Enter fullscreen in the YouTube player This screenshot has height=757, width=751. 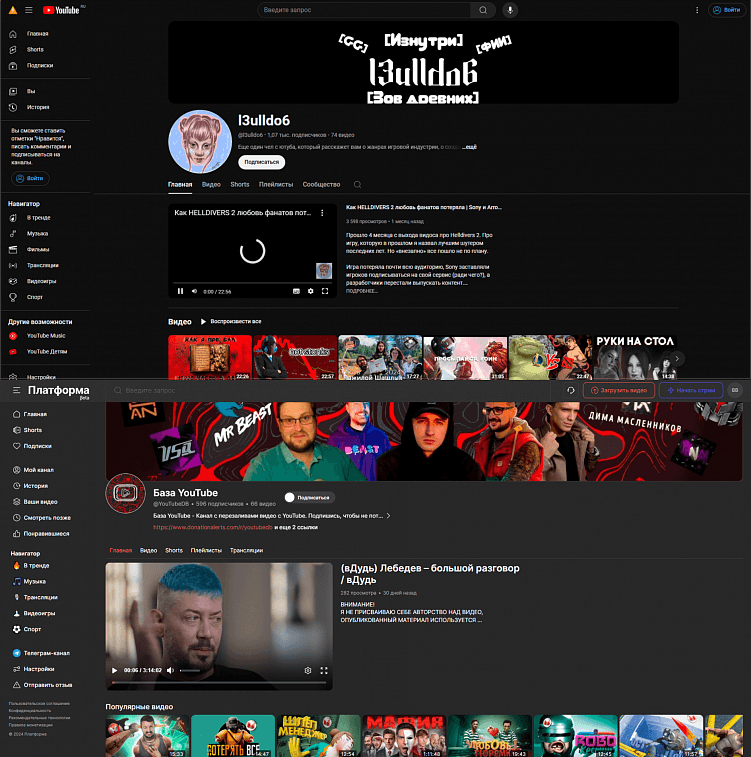pos(325,291)
